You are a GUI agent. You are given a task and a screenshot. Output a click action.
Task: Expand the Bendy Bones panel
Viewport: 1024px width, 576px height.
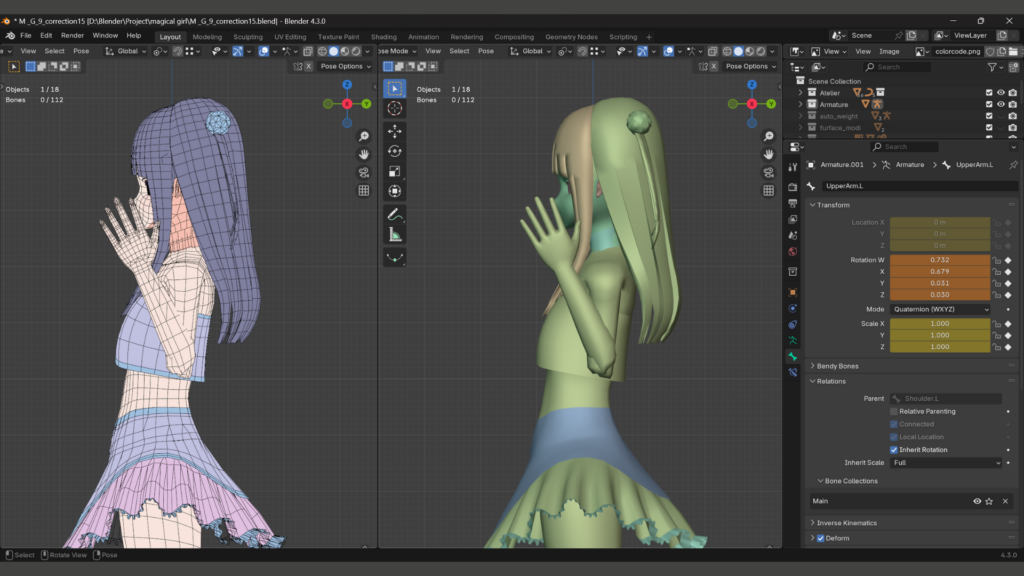tap(836, 366)
